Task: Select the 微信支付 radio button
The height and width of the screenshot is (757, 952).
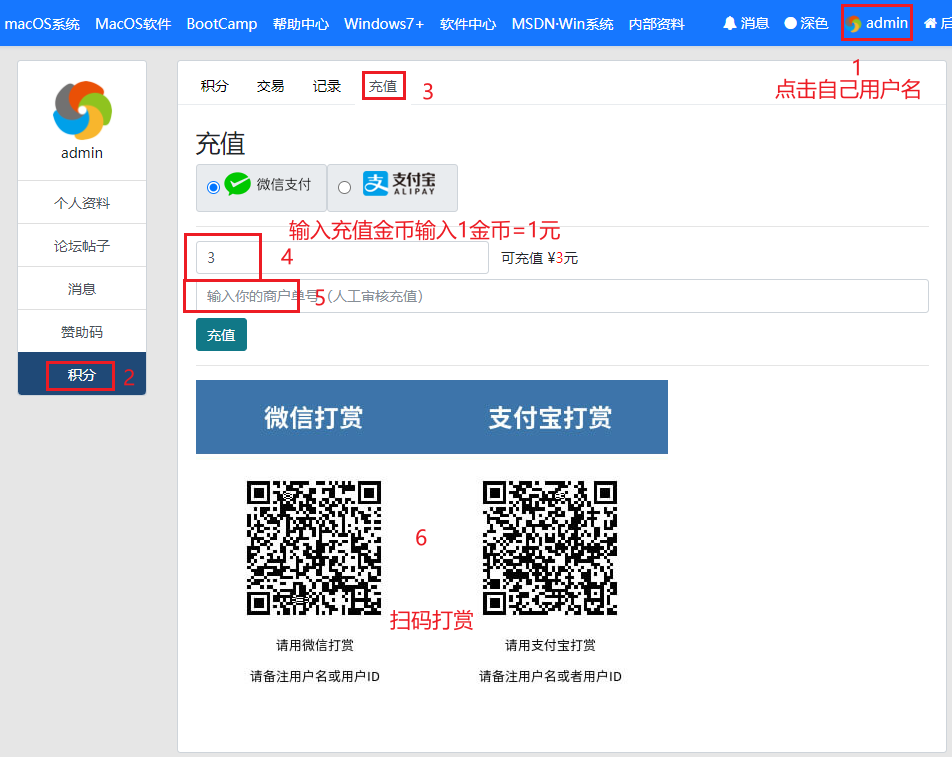Action: pos(213,187)
